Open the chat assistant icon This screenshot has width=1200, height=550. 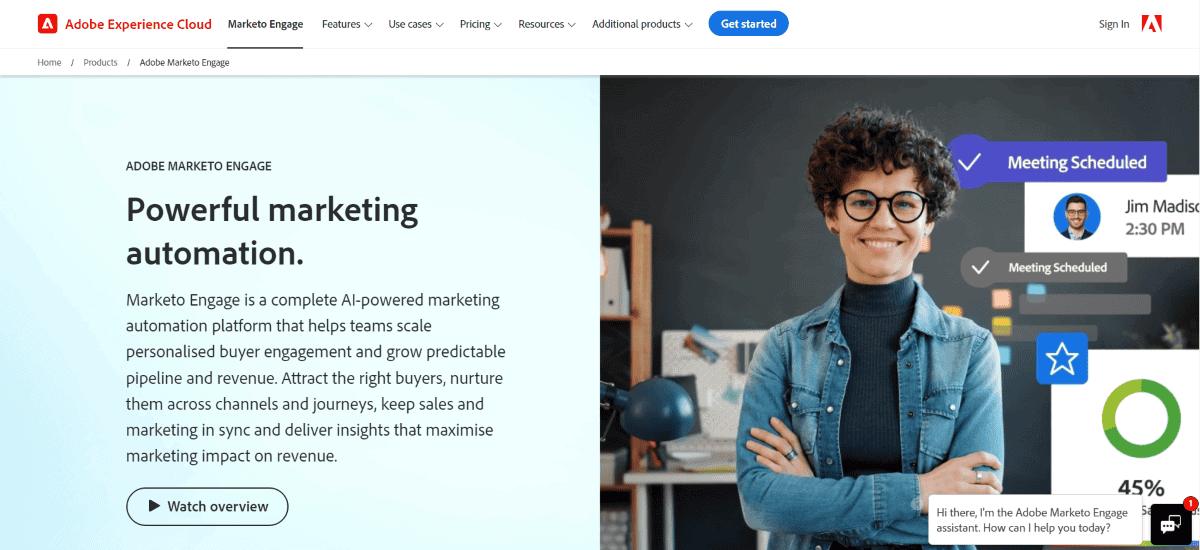1168,523
